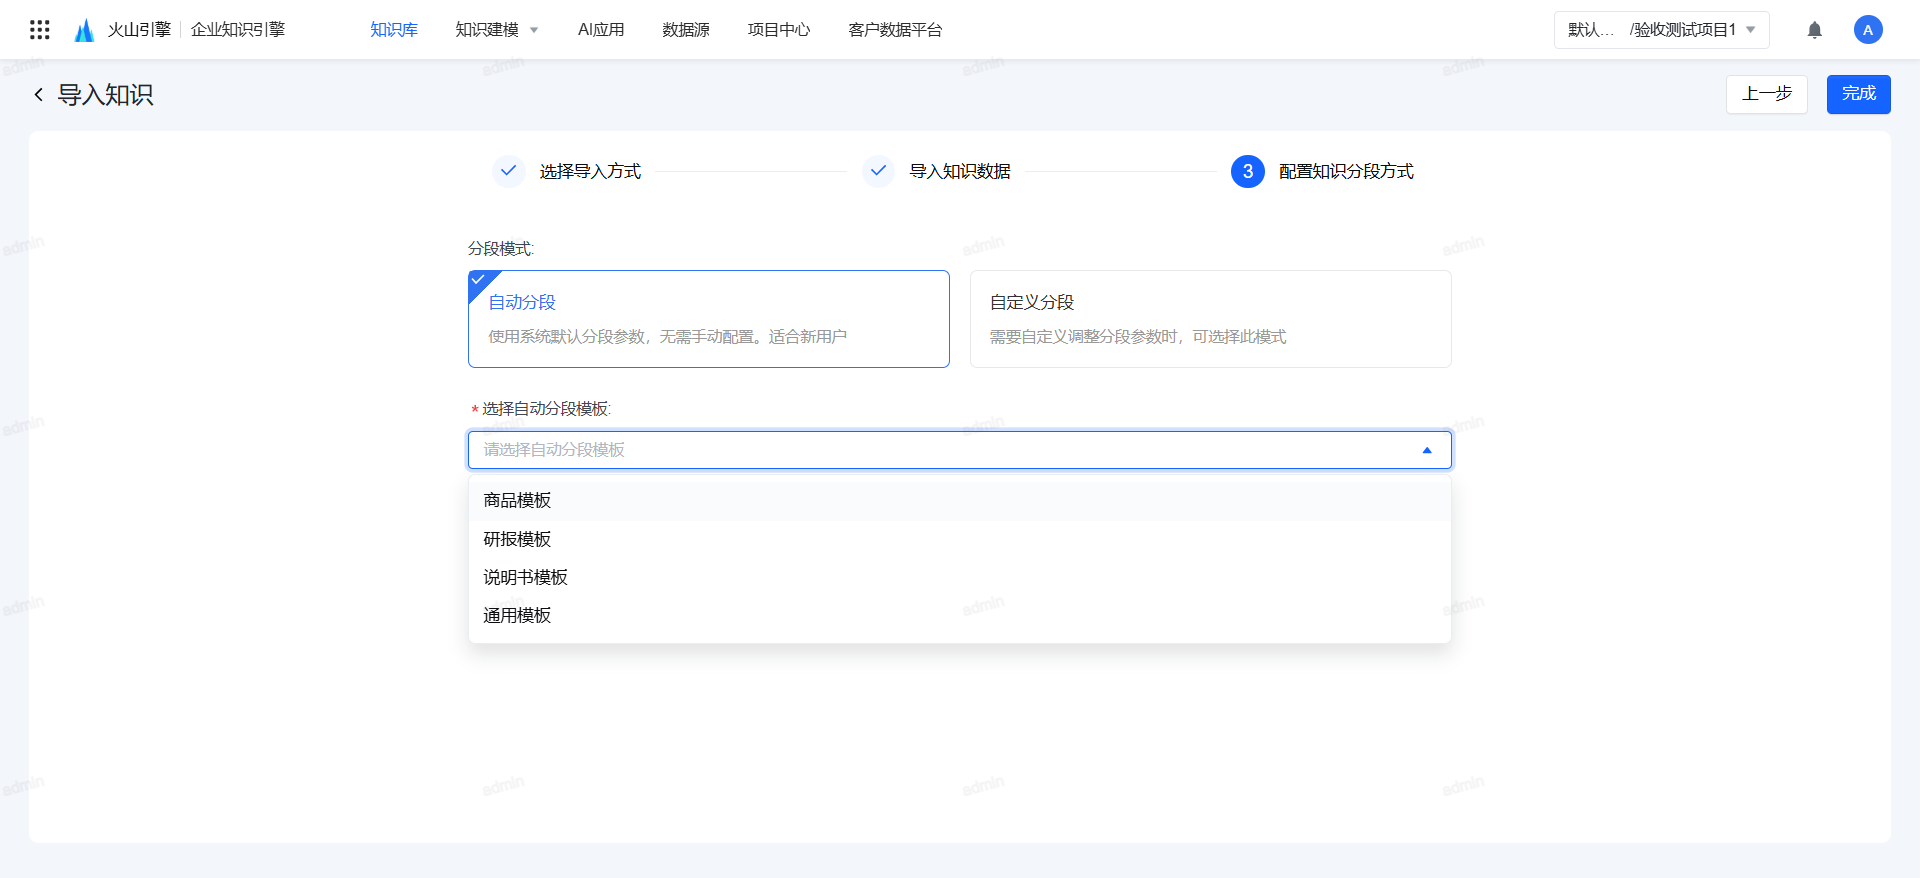Switch to the 数据源 tab
Viewport: 1920px width, 878px height.
click(685, 30)
